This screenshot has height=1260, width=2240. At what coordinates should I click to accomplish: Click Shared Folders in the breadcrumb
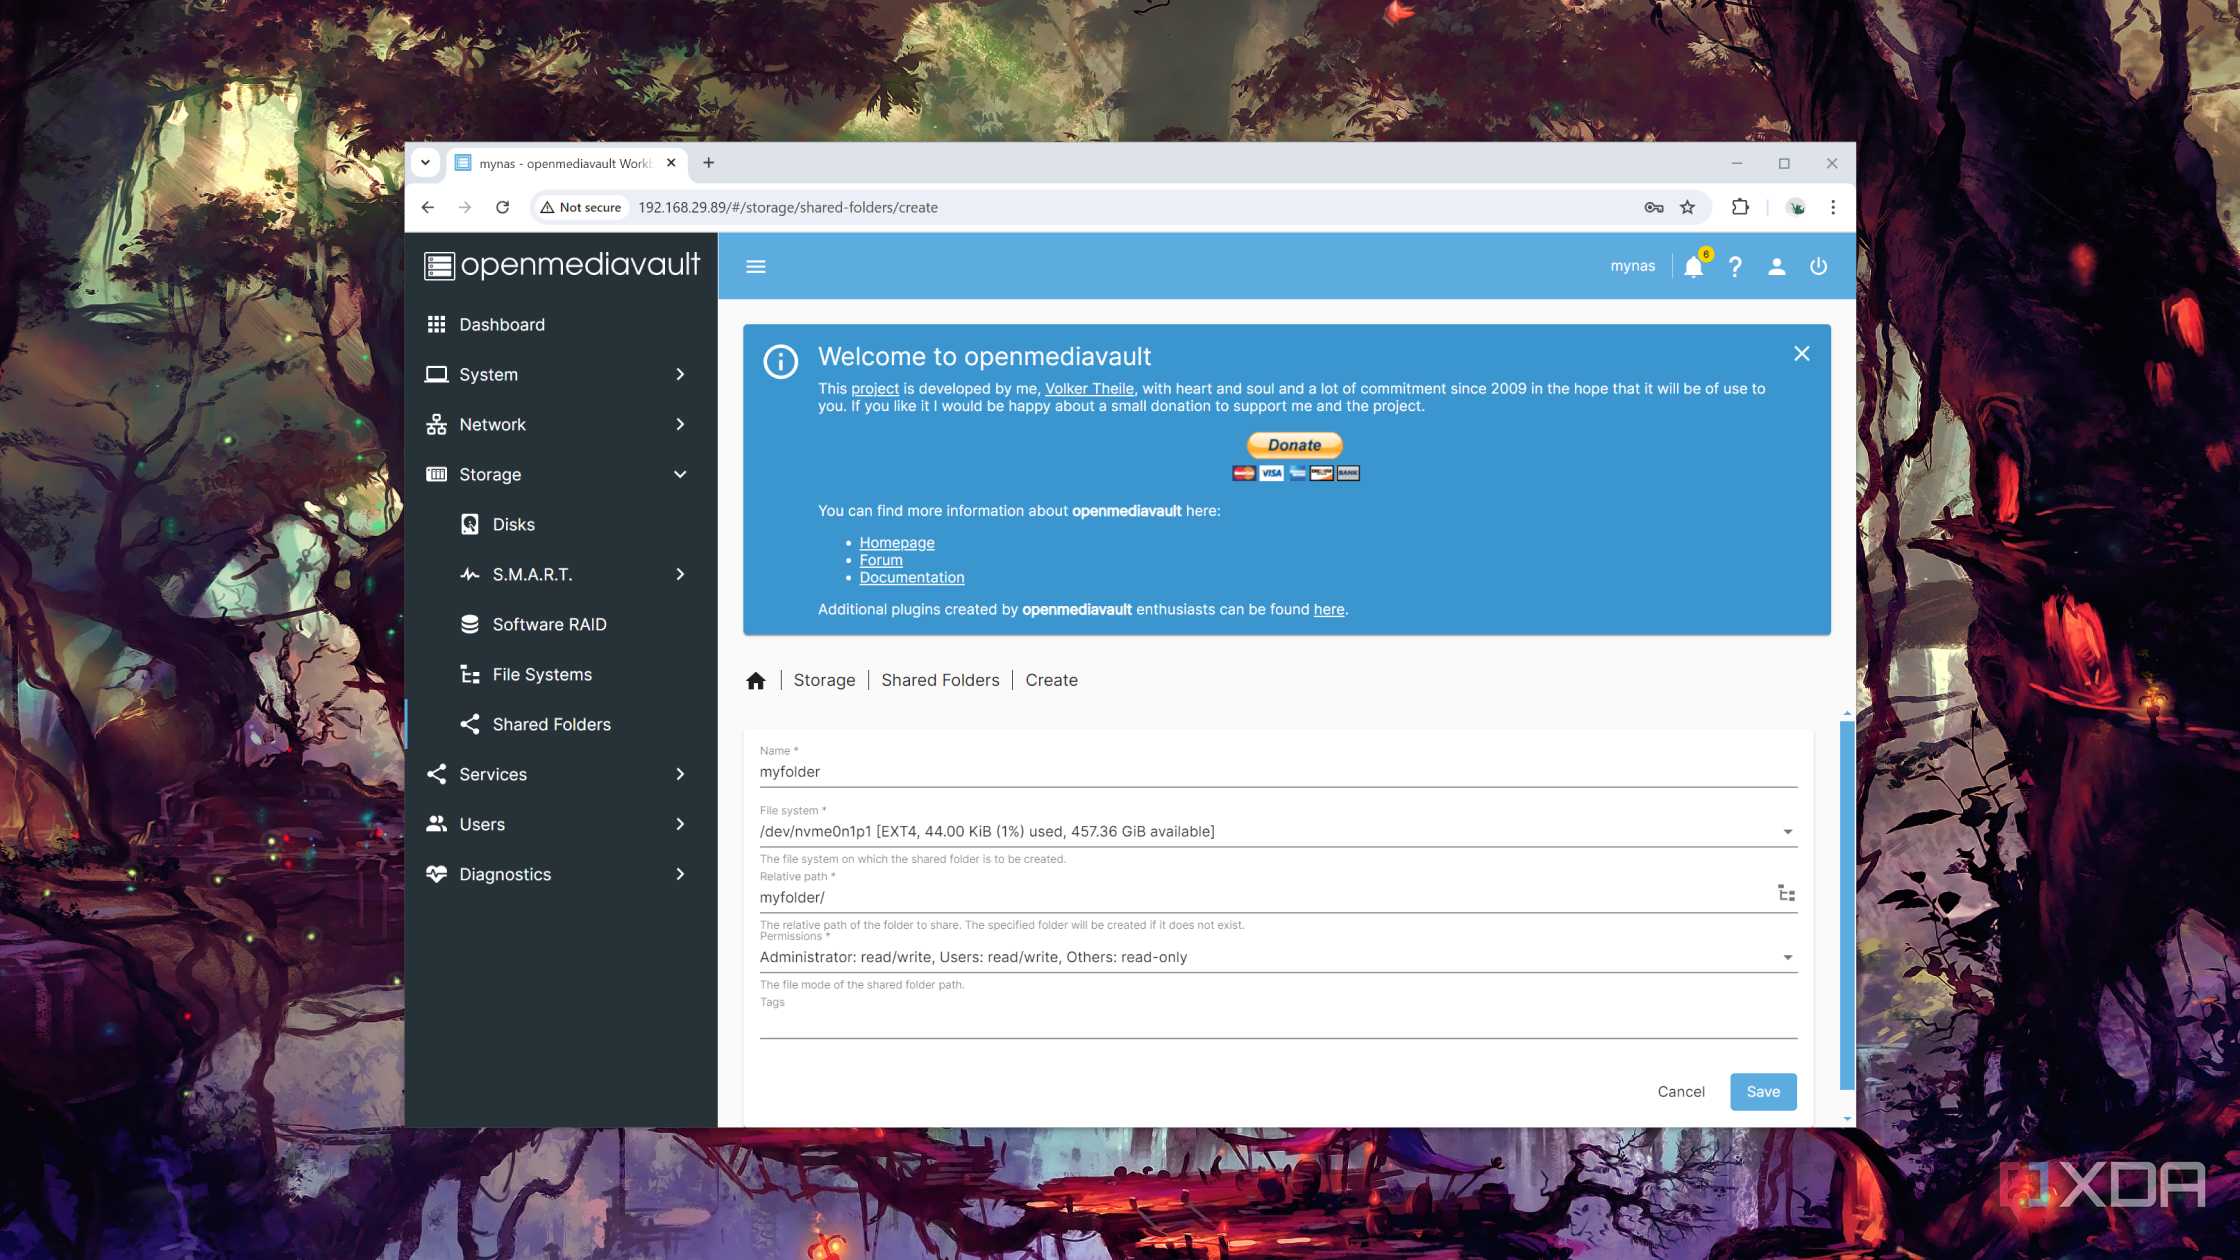point(940,680)
